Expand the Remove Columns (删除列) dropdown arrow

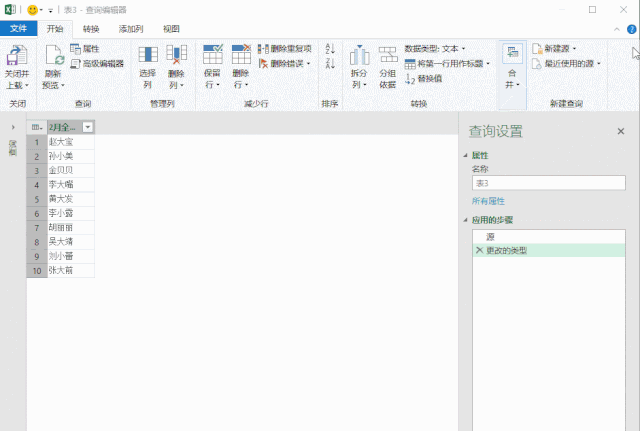point(182,86)
